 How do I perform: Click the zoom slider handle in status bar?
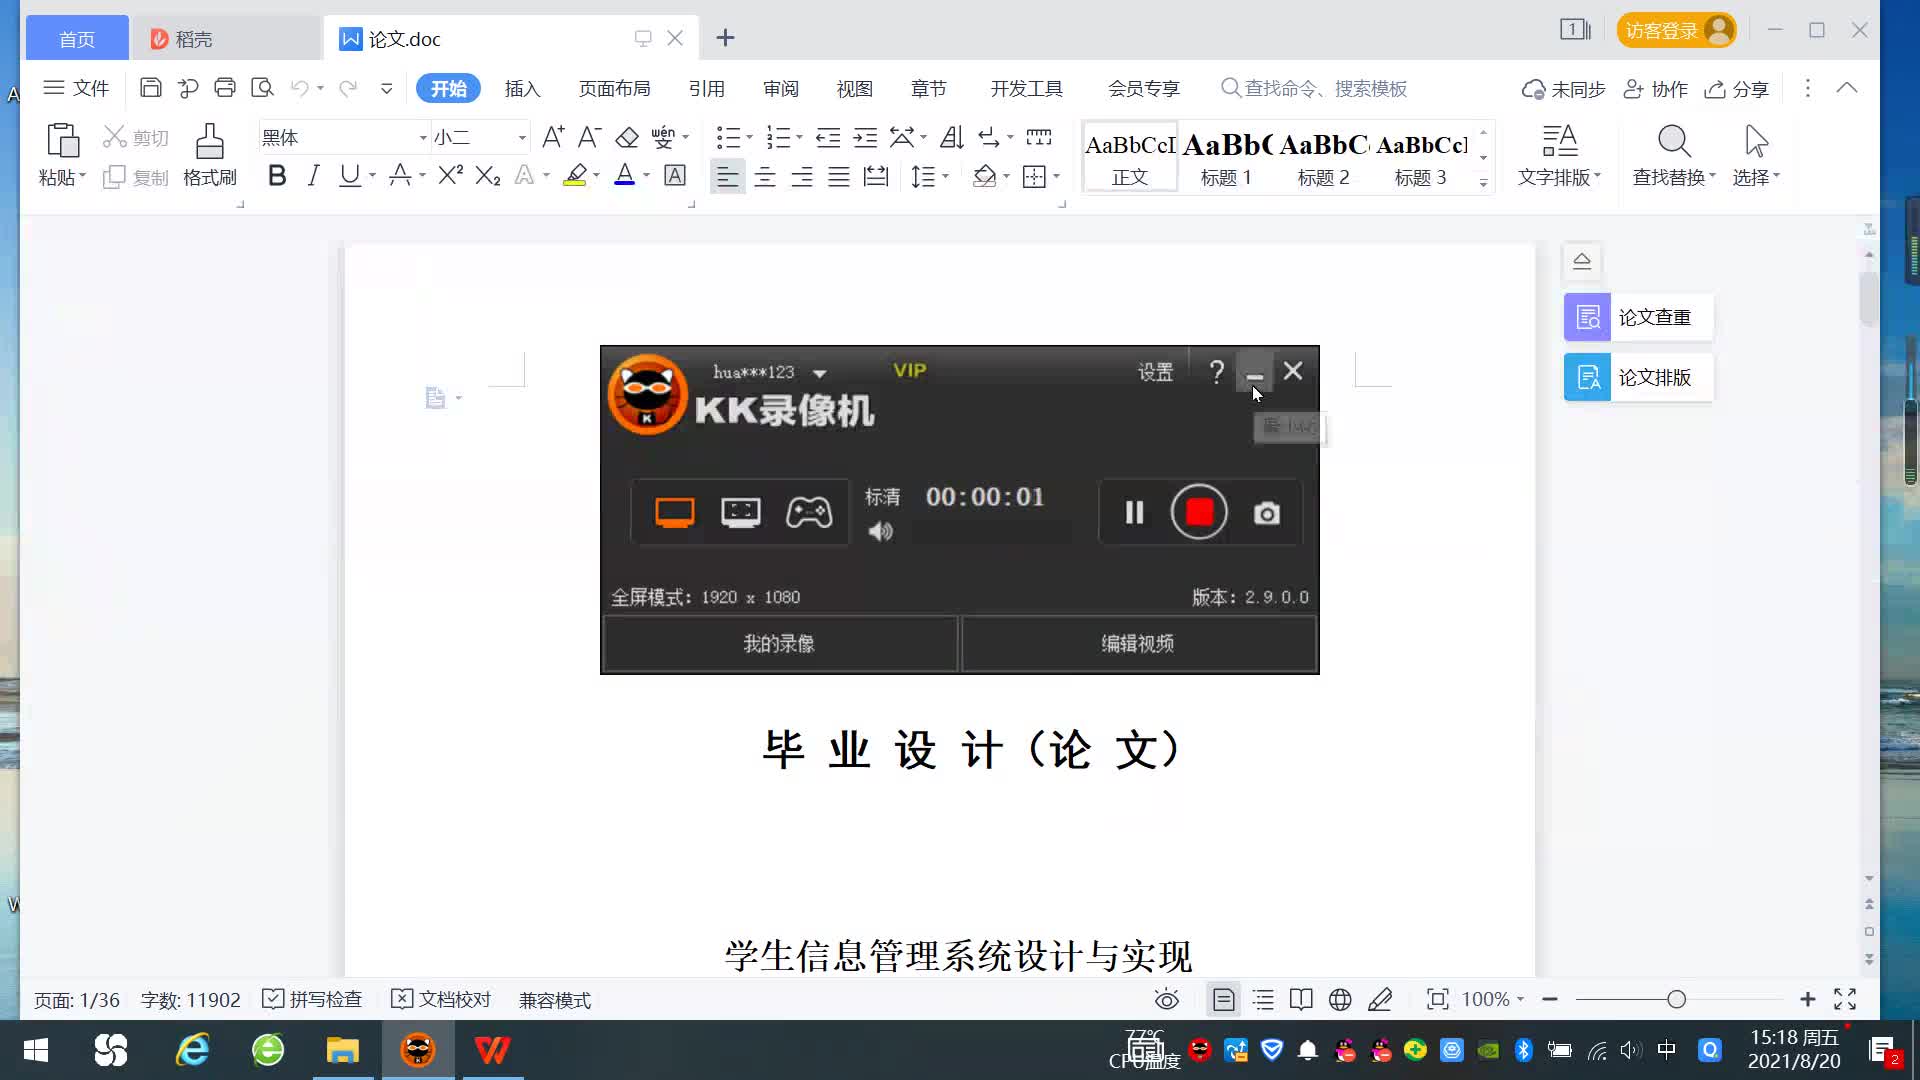point(1677,1000)
